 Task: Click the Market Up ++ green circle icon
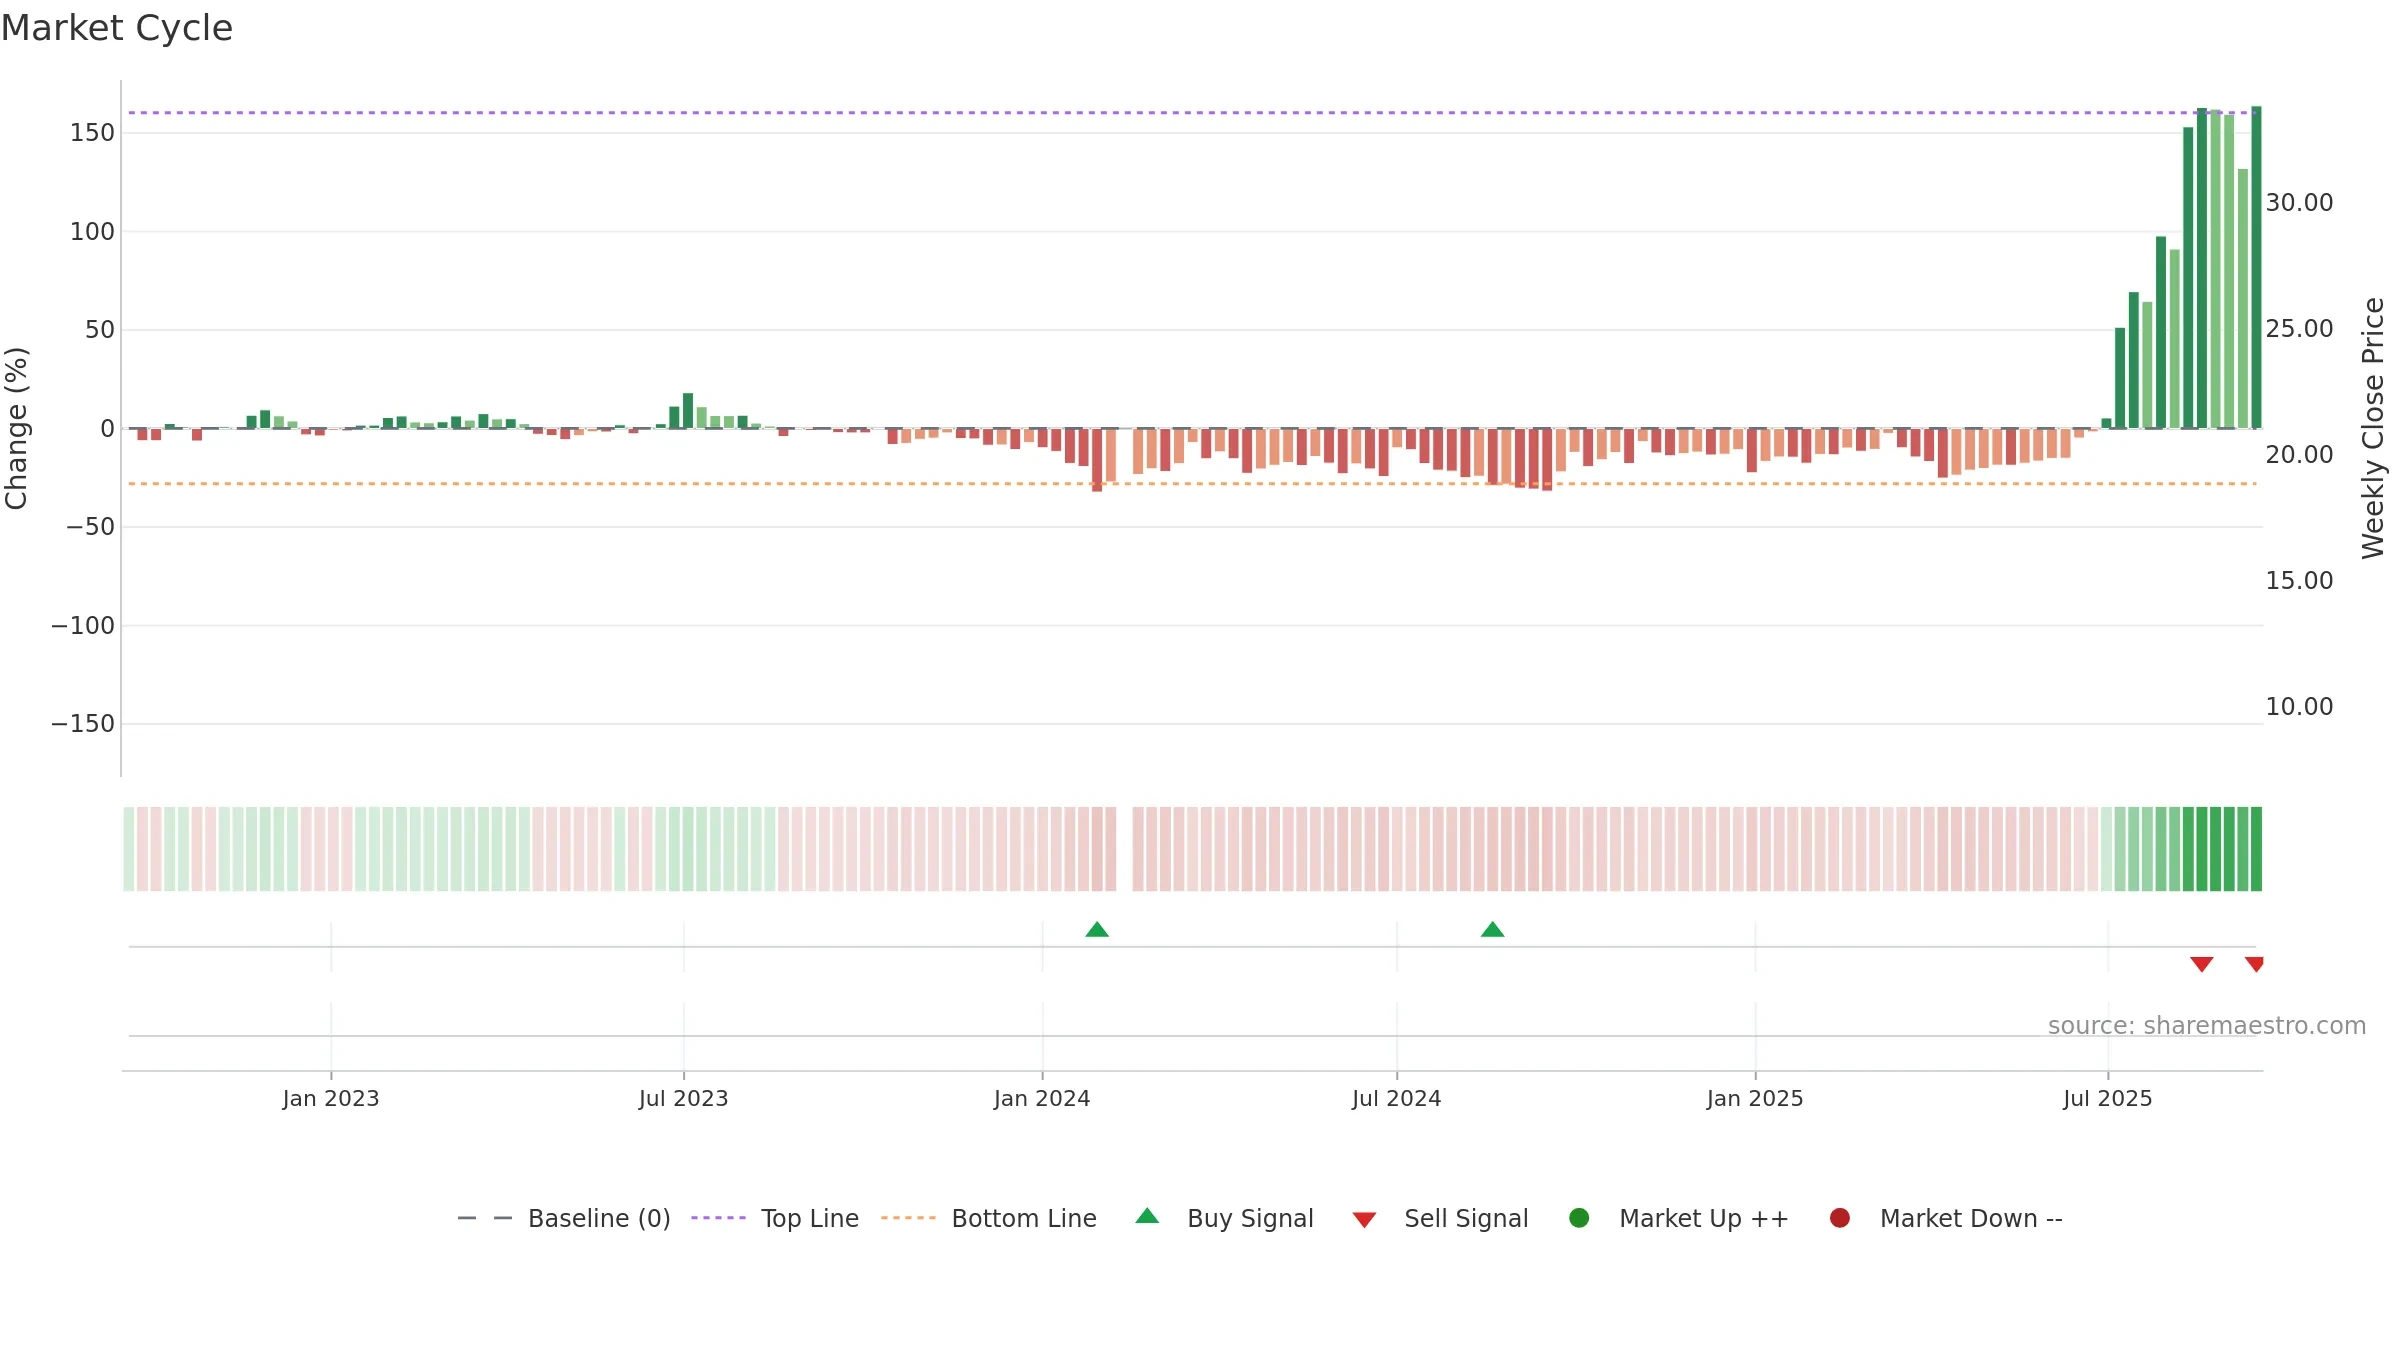click(x=1579, y=1218)
